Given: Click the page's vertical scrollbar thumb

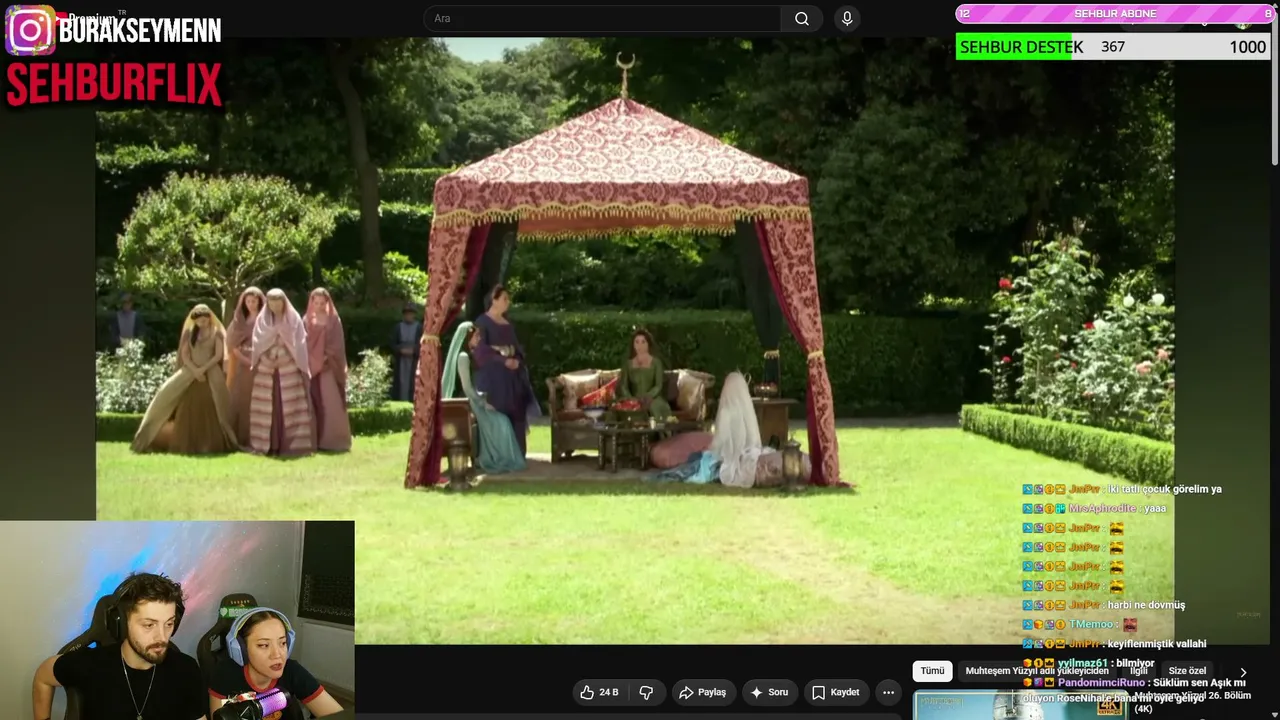Looking at the screenshot, I should tap(1274, 87).
